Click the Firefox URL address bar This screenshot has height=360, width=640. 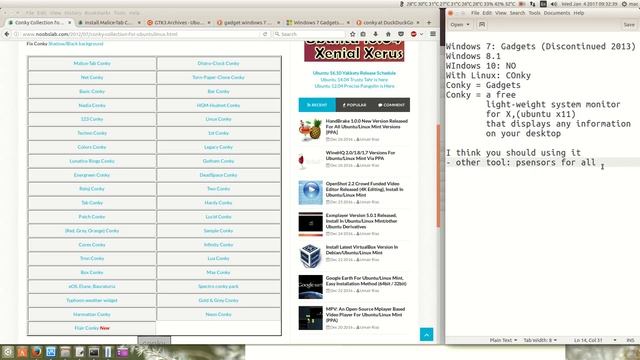[139, 34]
